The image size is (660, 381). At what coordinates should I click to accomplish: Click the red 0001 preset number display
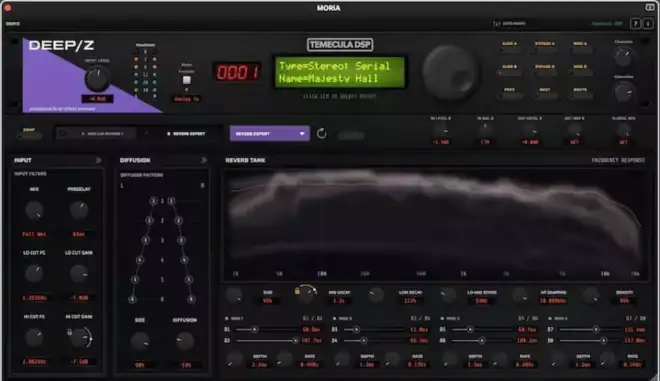pyautogui.click(x=238, y=72)
